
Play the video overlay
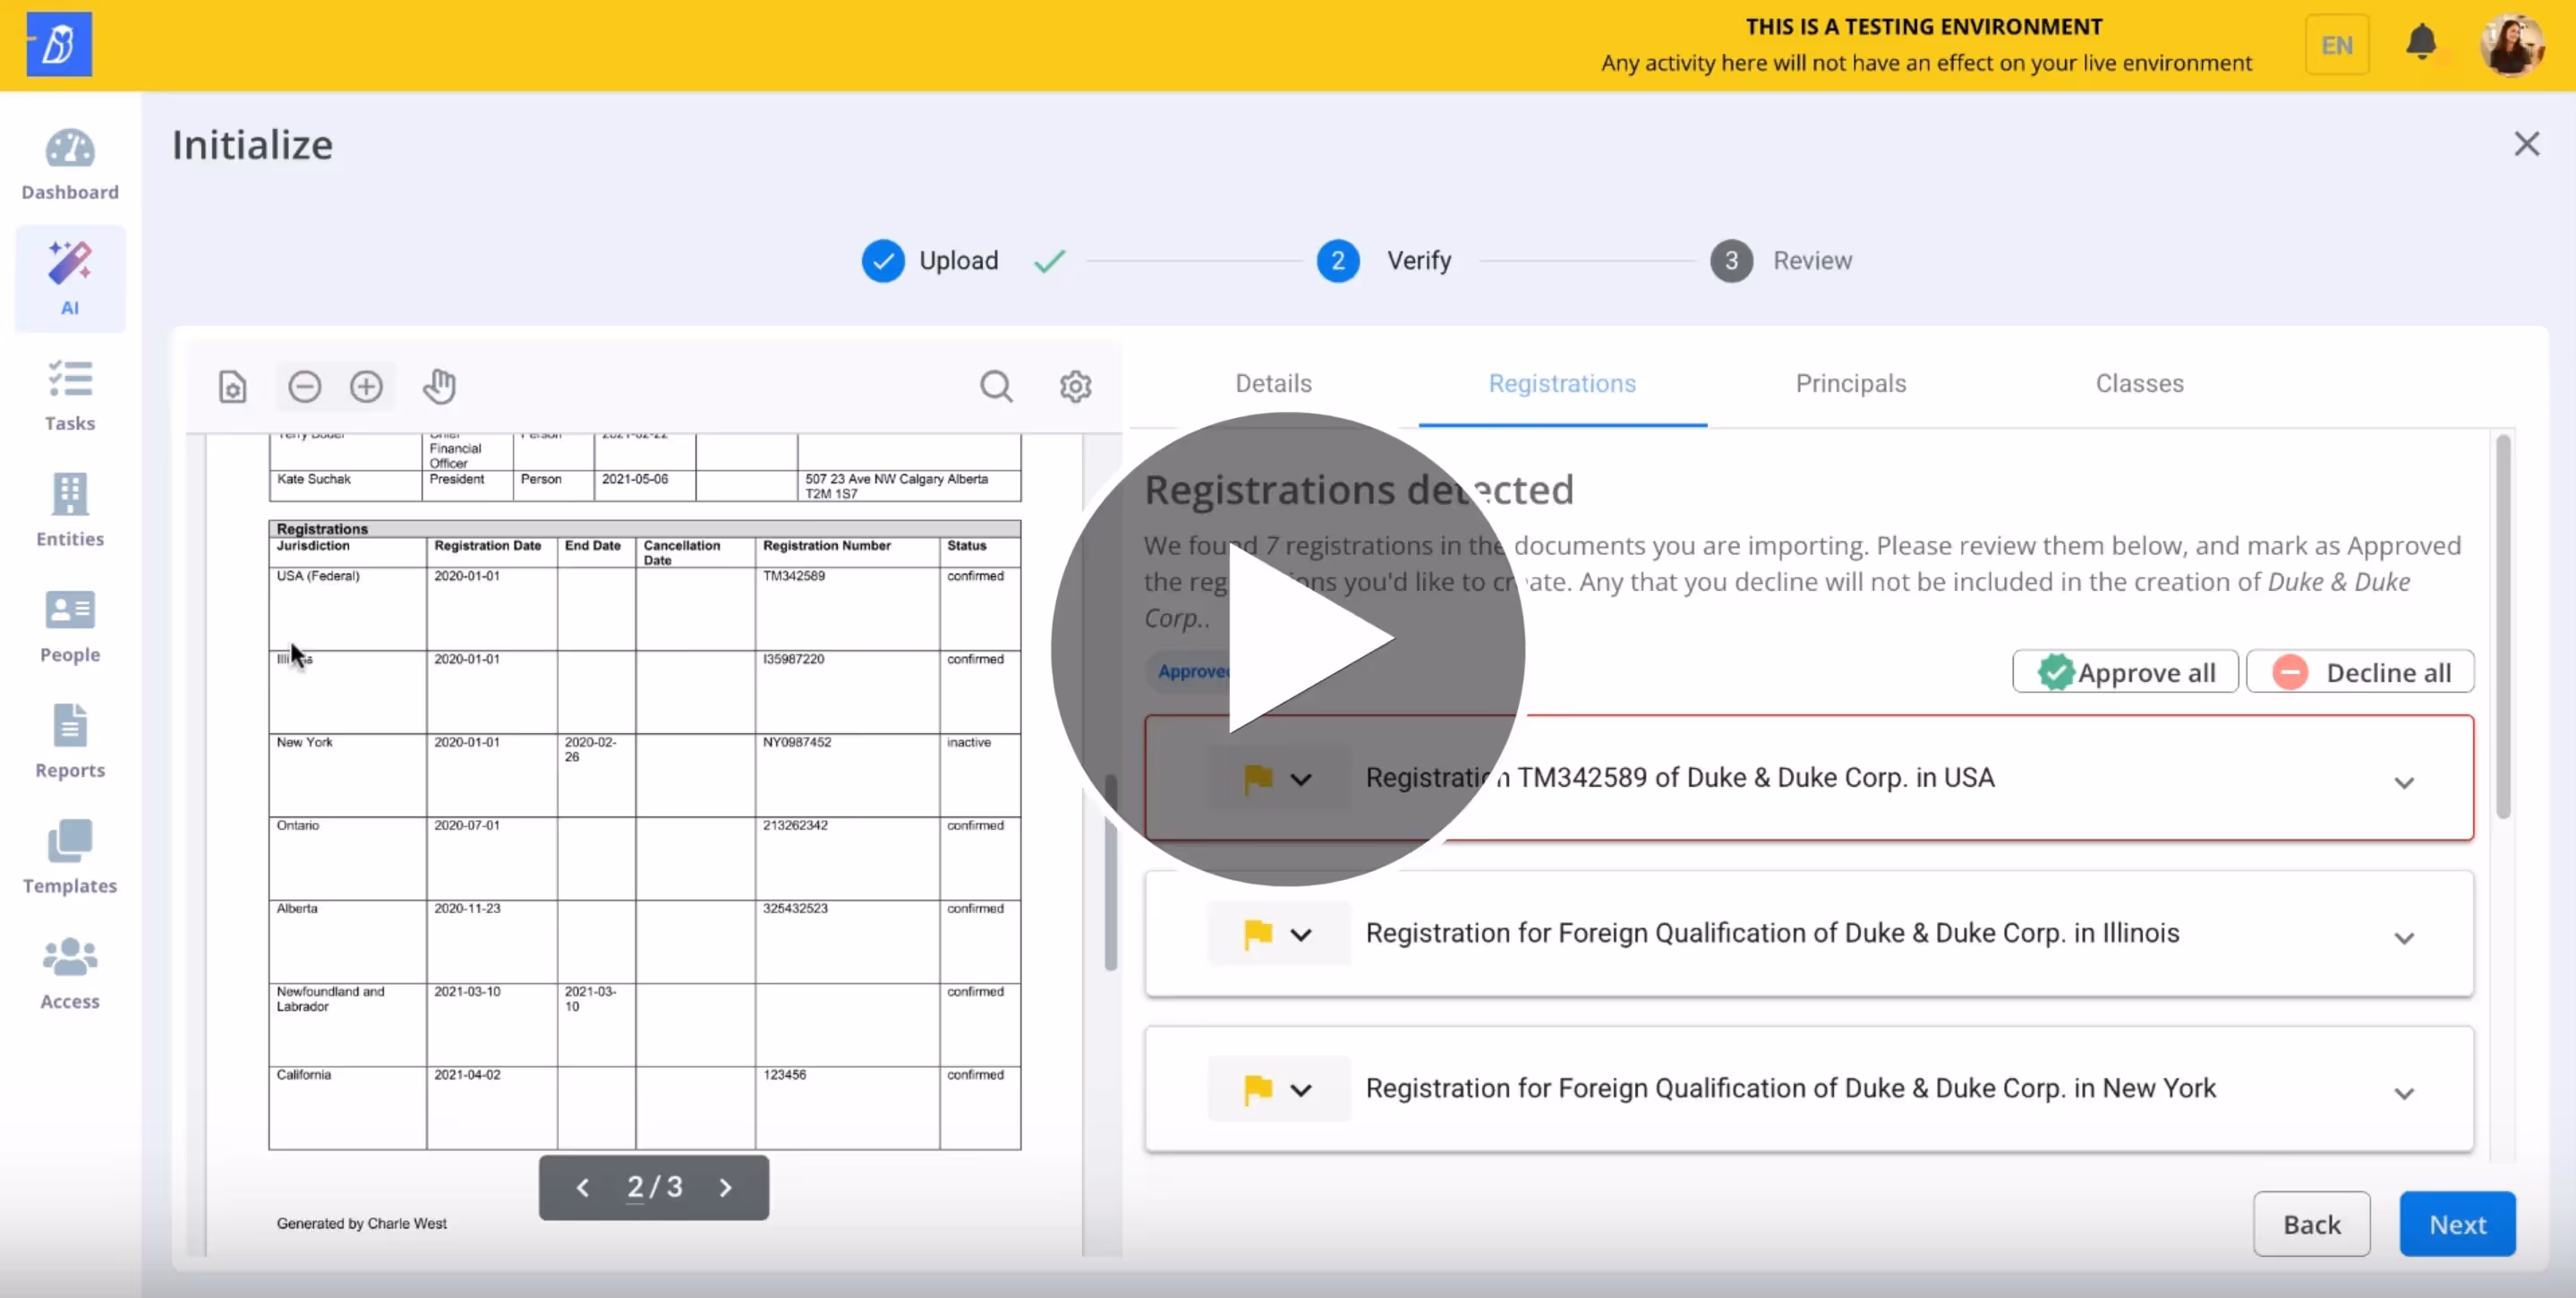[x=1288, y=648]
